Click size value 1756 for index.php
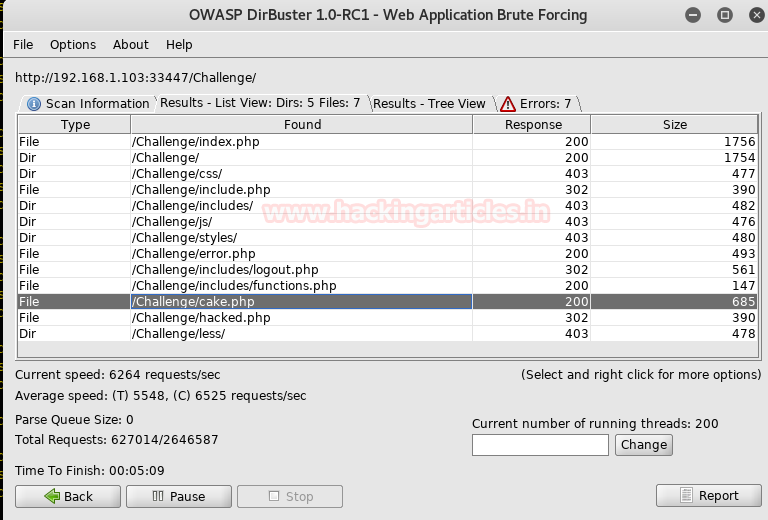This screenshot has height=520, width=768. (739, 142)
